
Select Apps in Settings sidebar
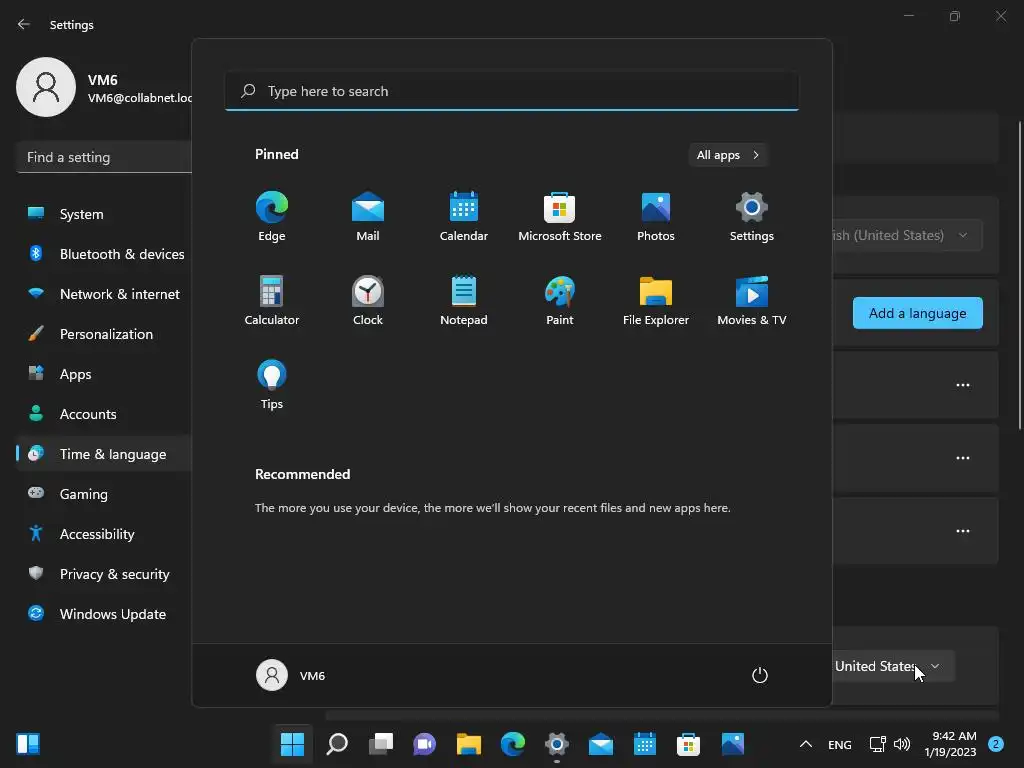pos(104,374)
